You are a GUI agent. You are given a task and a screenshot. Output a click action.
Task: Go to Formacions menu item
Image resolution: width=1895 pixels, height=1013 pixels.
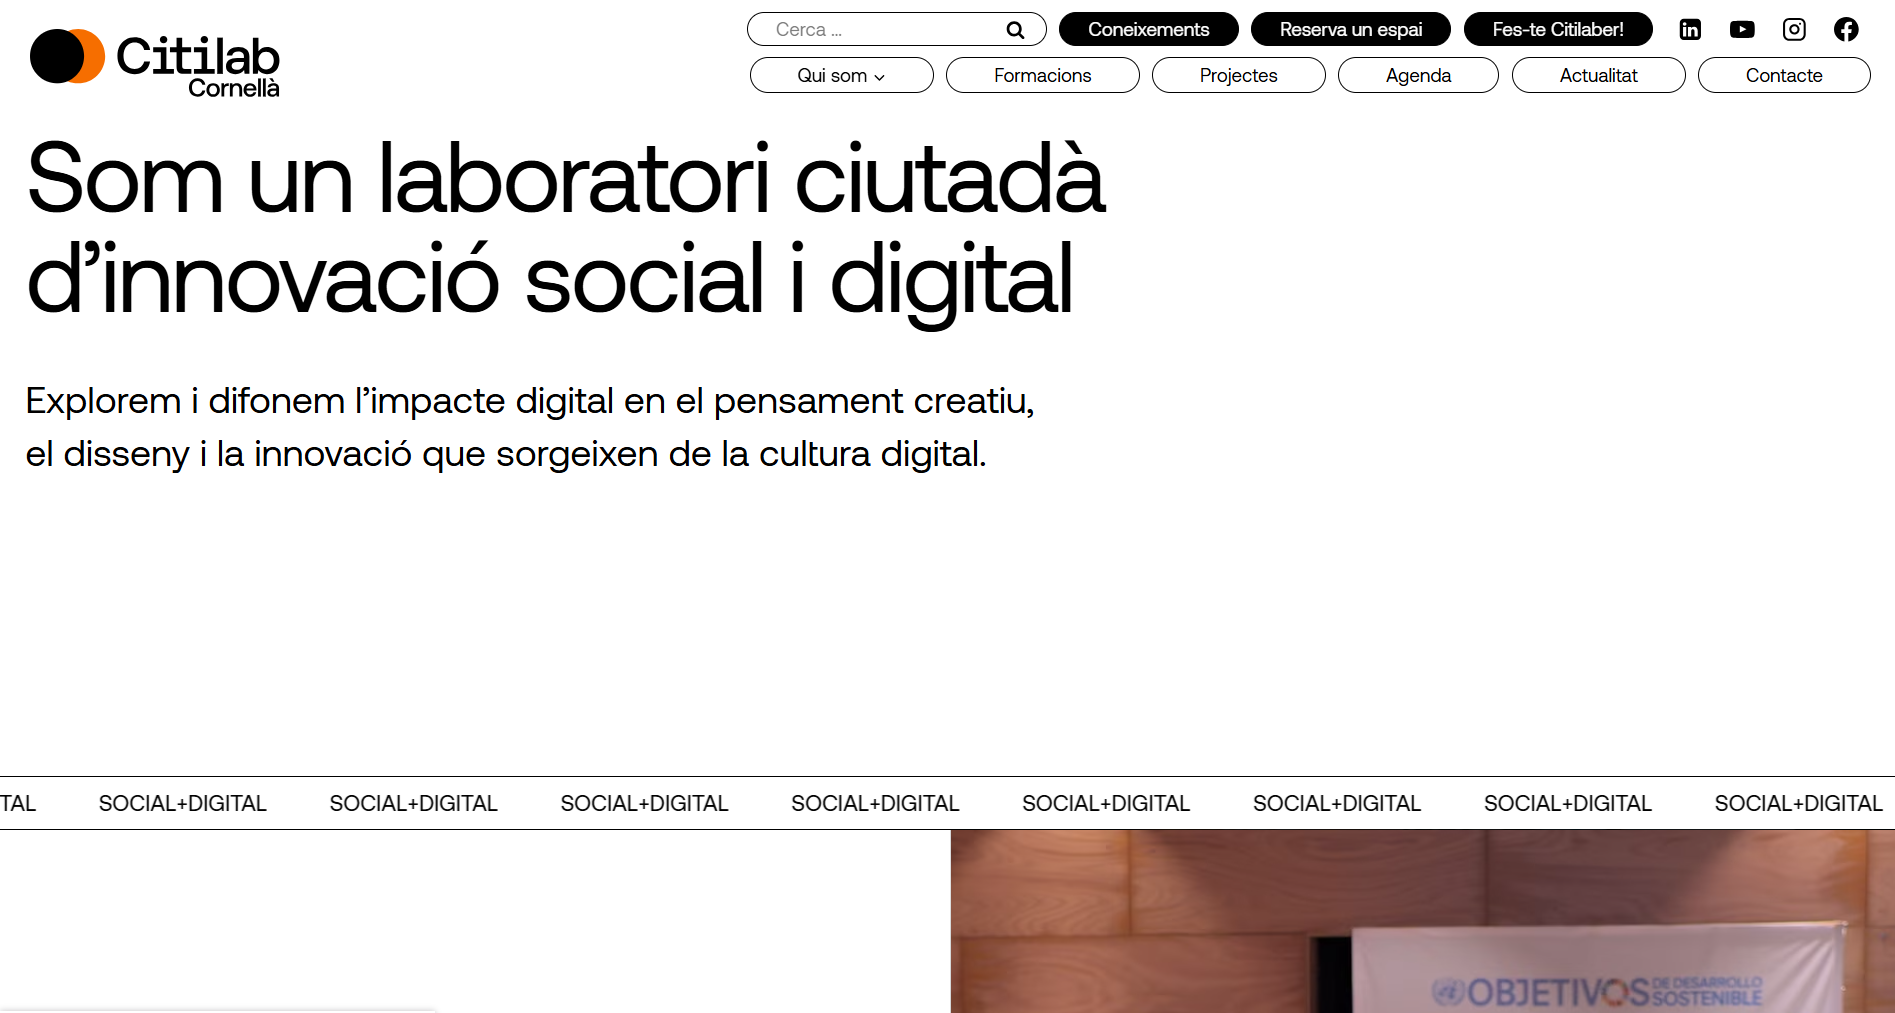(x=1042, y=75)
